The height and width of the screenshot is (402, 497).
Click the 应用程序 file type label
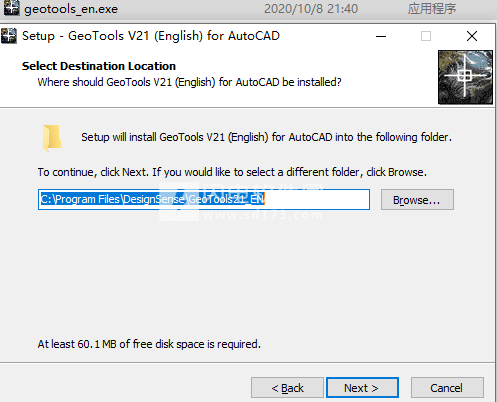pyautogui.click(x=432, y=9)
